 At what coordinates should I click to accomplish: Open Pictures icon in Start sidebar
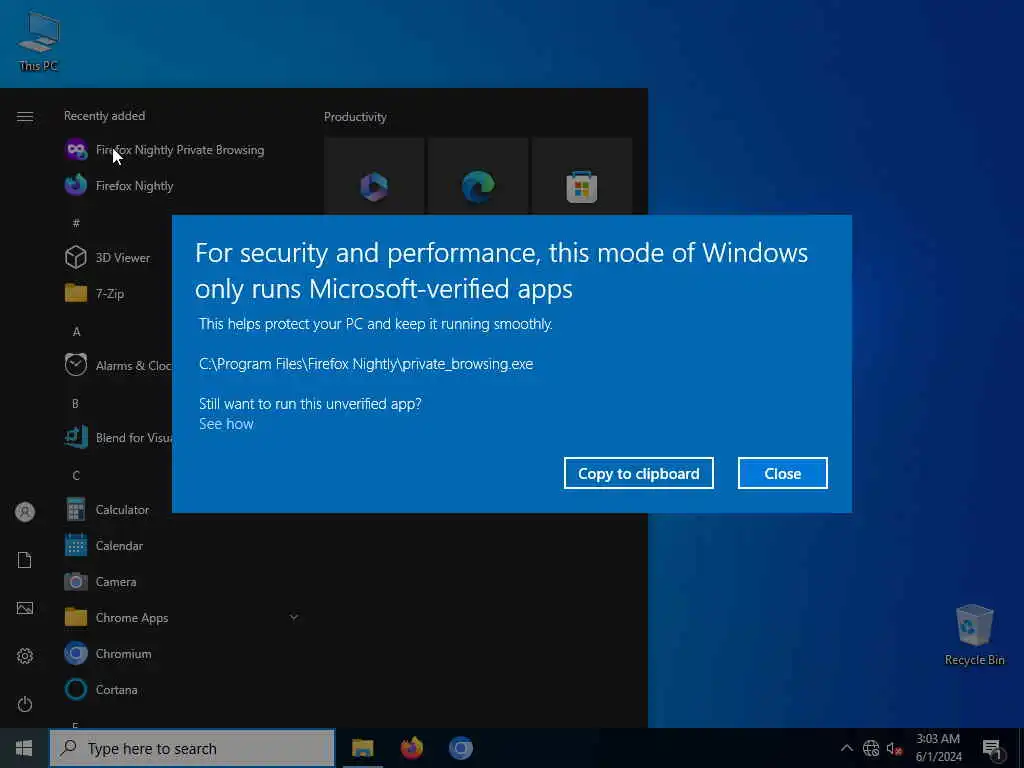point(25,608)
